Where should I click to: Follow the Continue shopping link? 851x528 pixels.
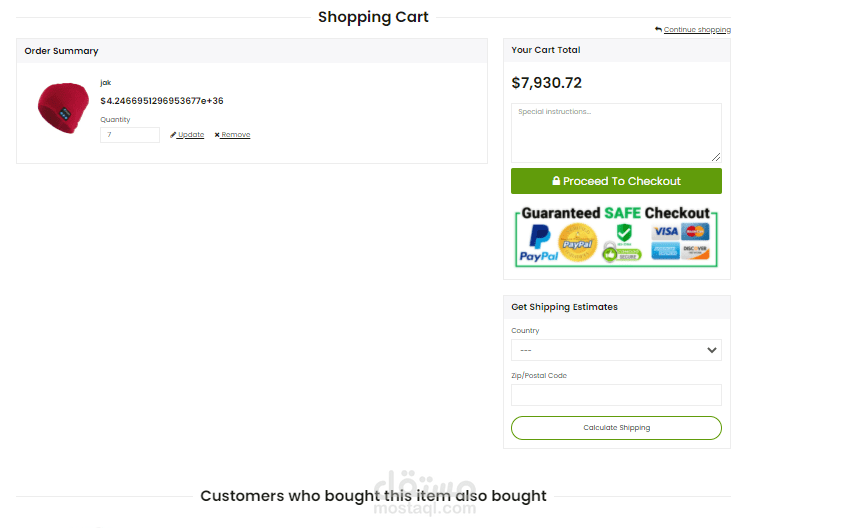(697, 30)
